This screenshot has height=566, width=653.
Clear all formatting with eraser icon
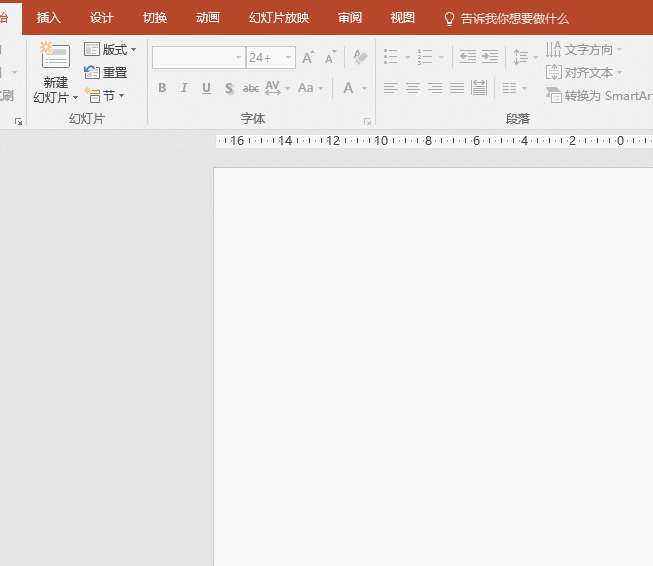pyautogui.click(x=360, y=58)
